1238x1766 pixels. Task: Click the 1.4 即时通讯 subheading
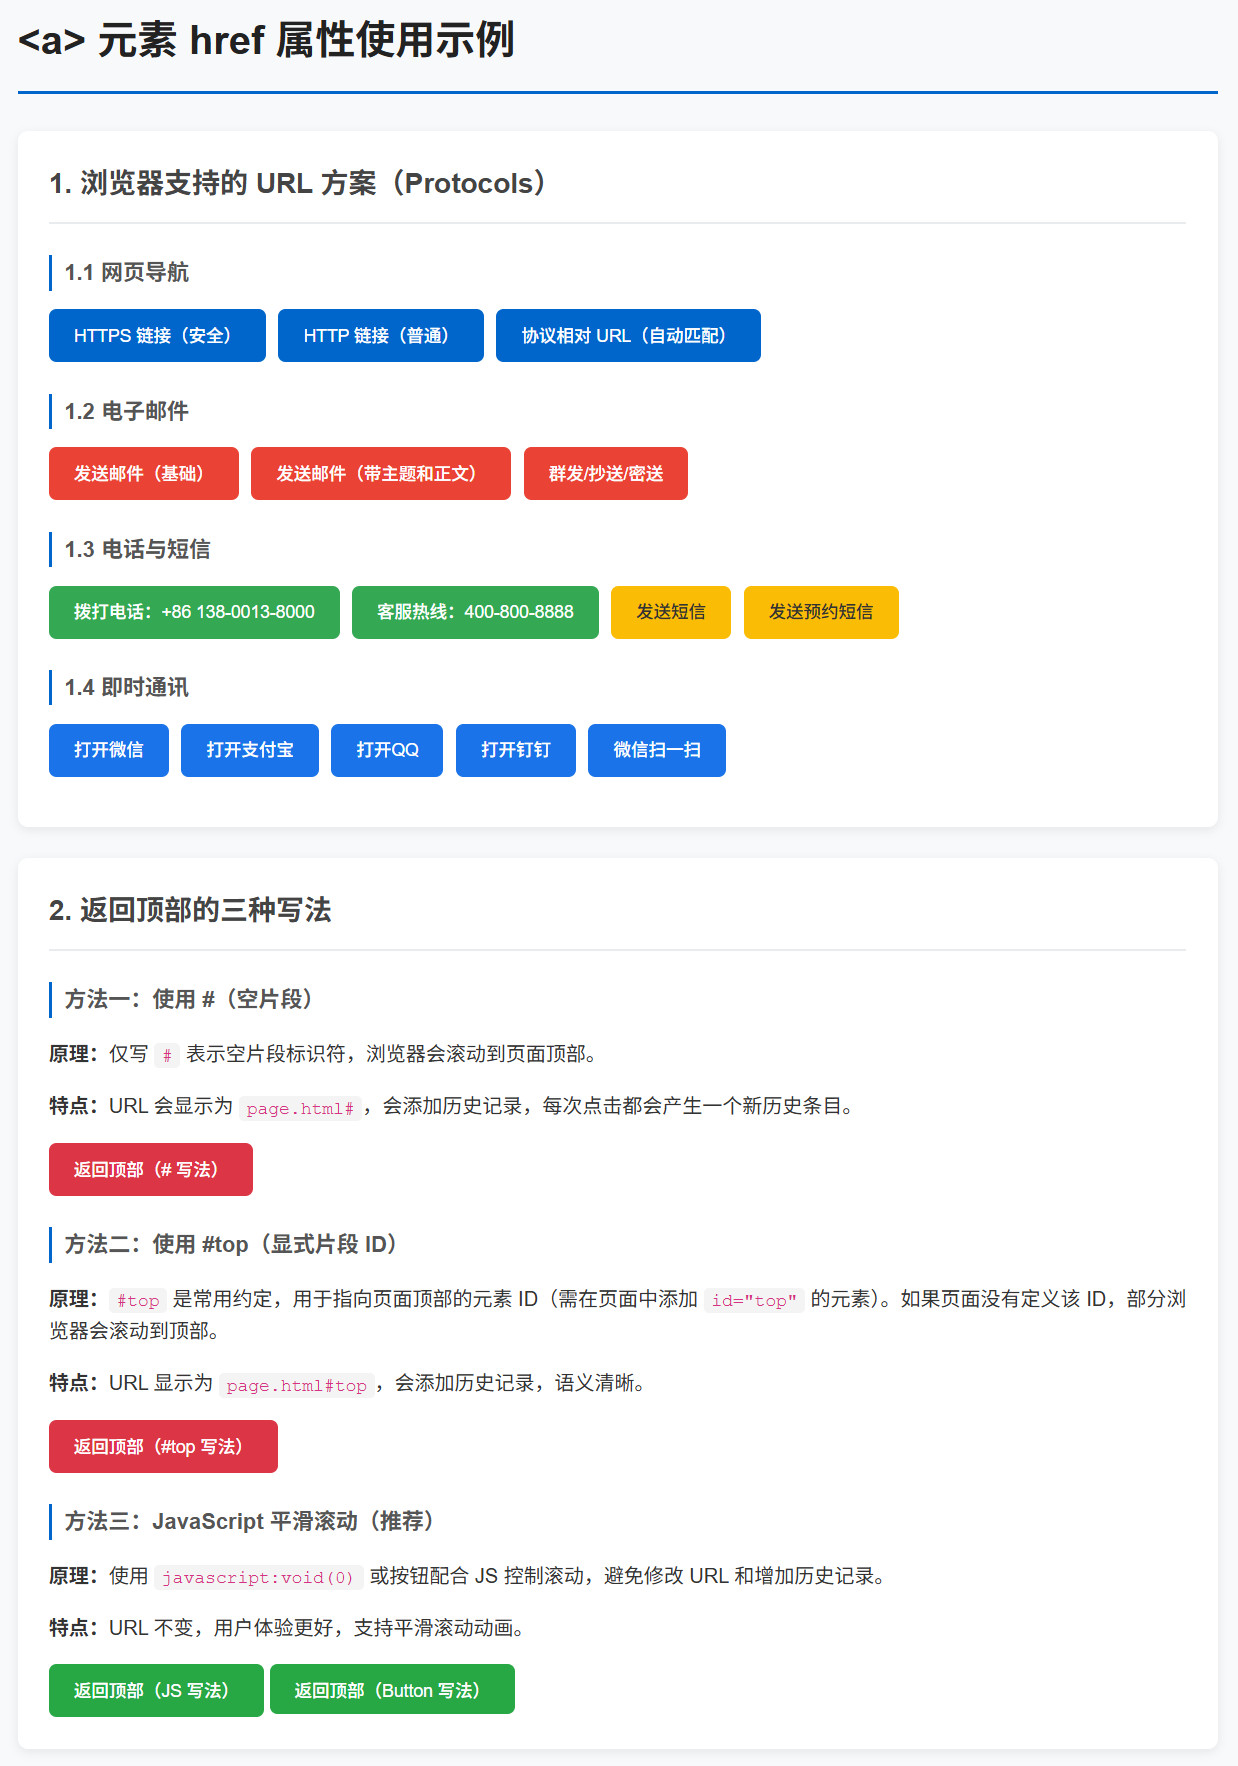[x=127, y=687]
